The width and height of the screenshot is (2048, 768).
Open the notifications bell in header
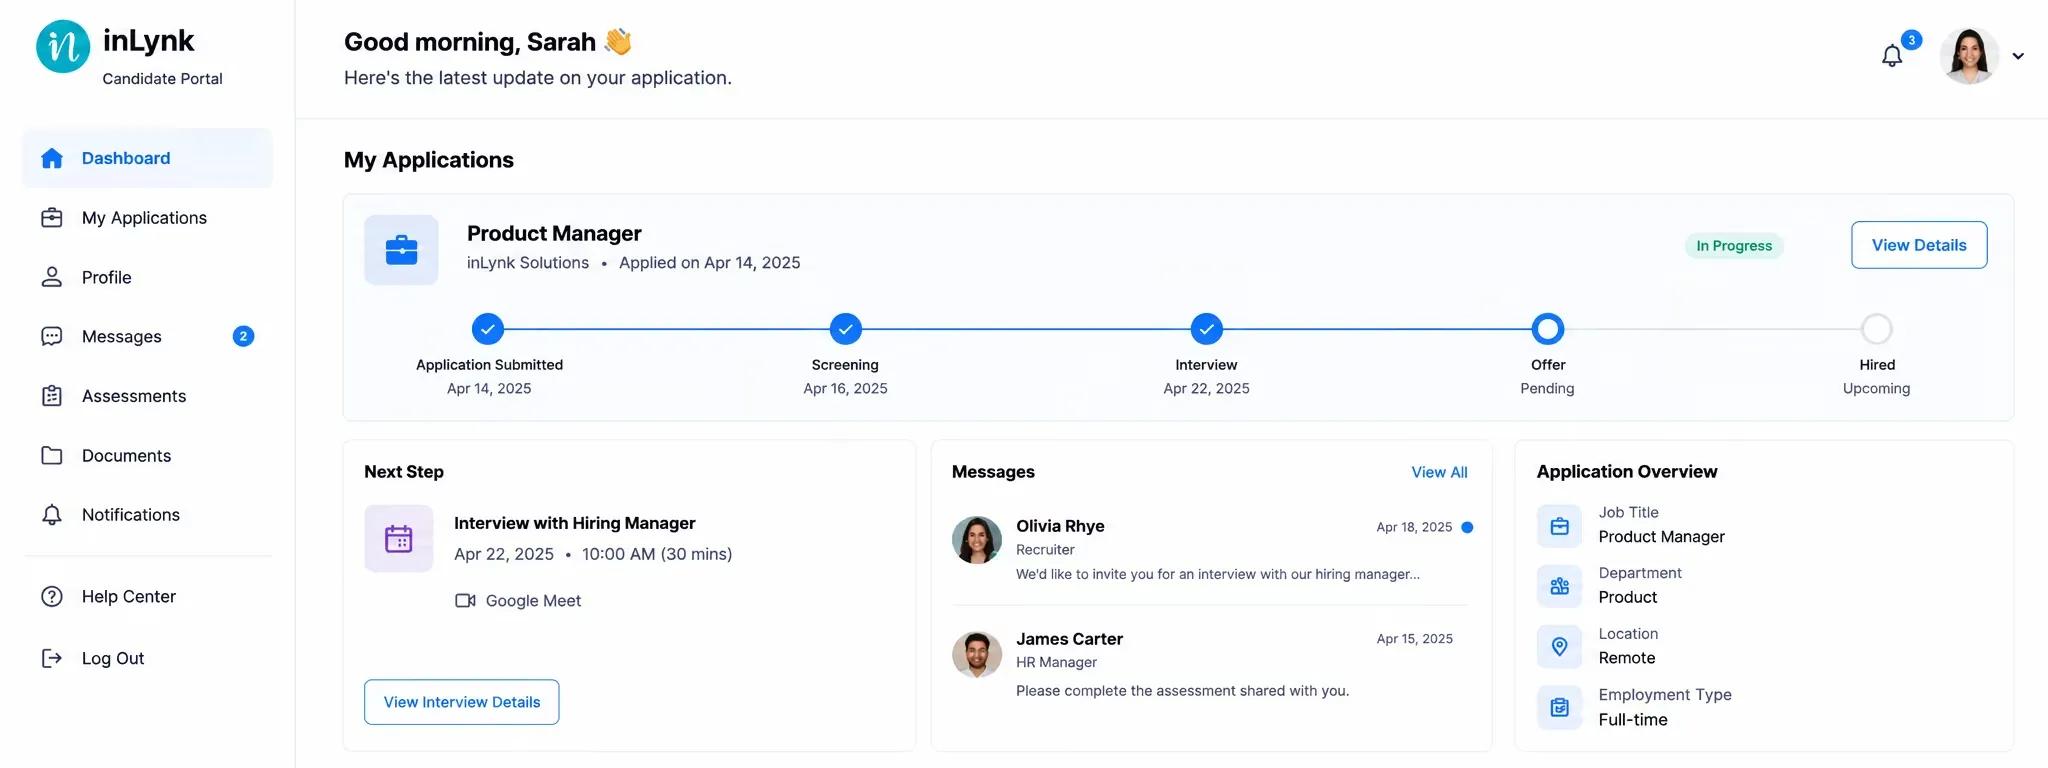point(1891,56)
